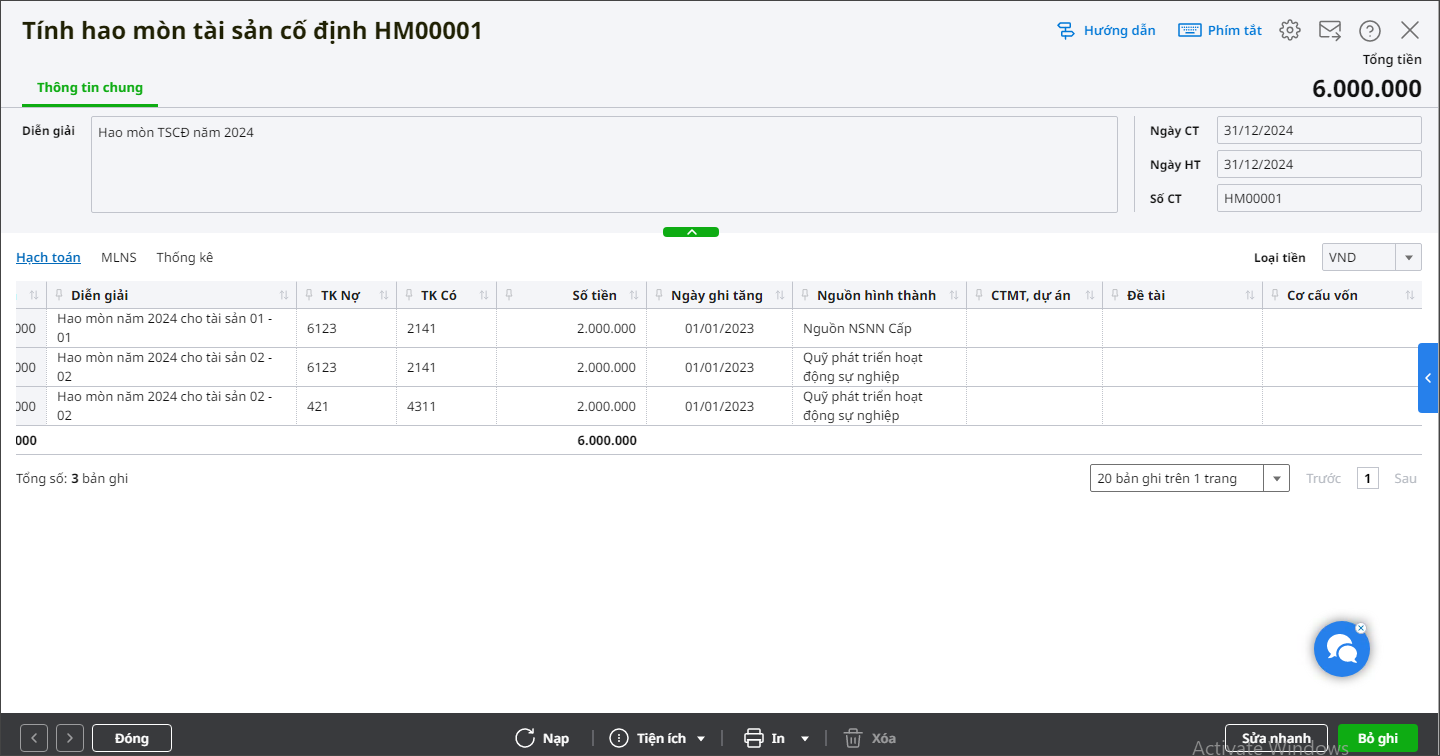Open the records per page dropdown
The height and width of the screenshot is (756, 1440).
coord(1276,478)
